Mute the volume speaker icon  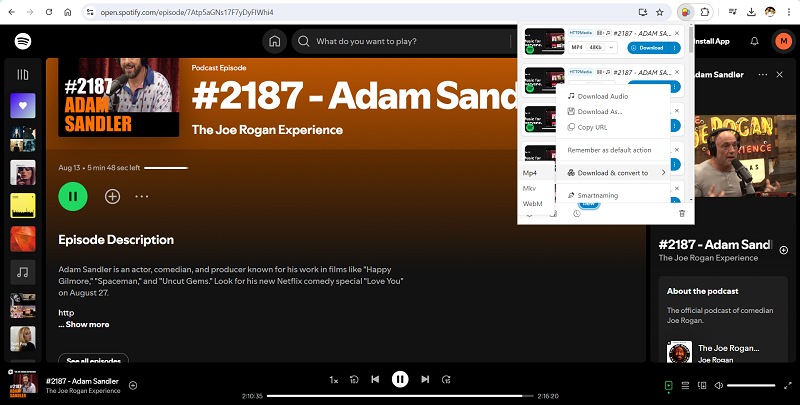tap(718, 385)
